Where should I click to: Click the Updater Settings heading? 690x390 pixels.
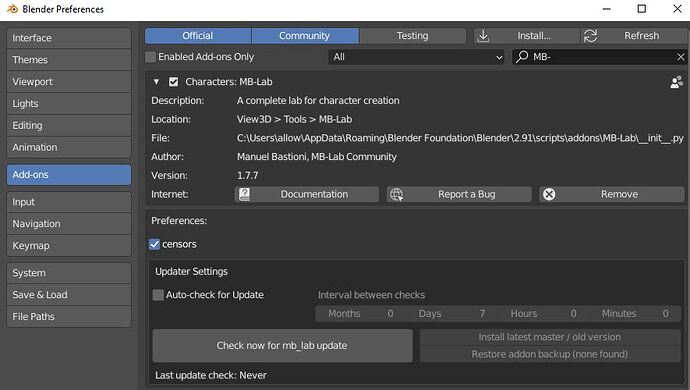click(191, 272)
